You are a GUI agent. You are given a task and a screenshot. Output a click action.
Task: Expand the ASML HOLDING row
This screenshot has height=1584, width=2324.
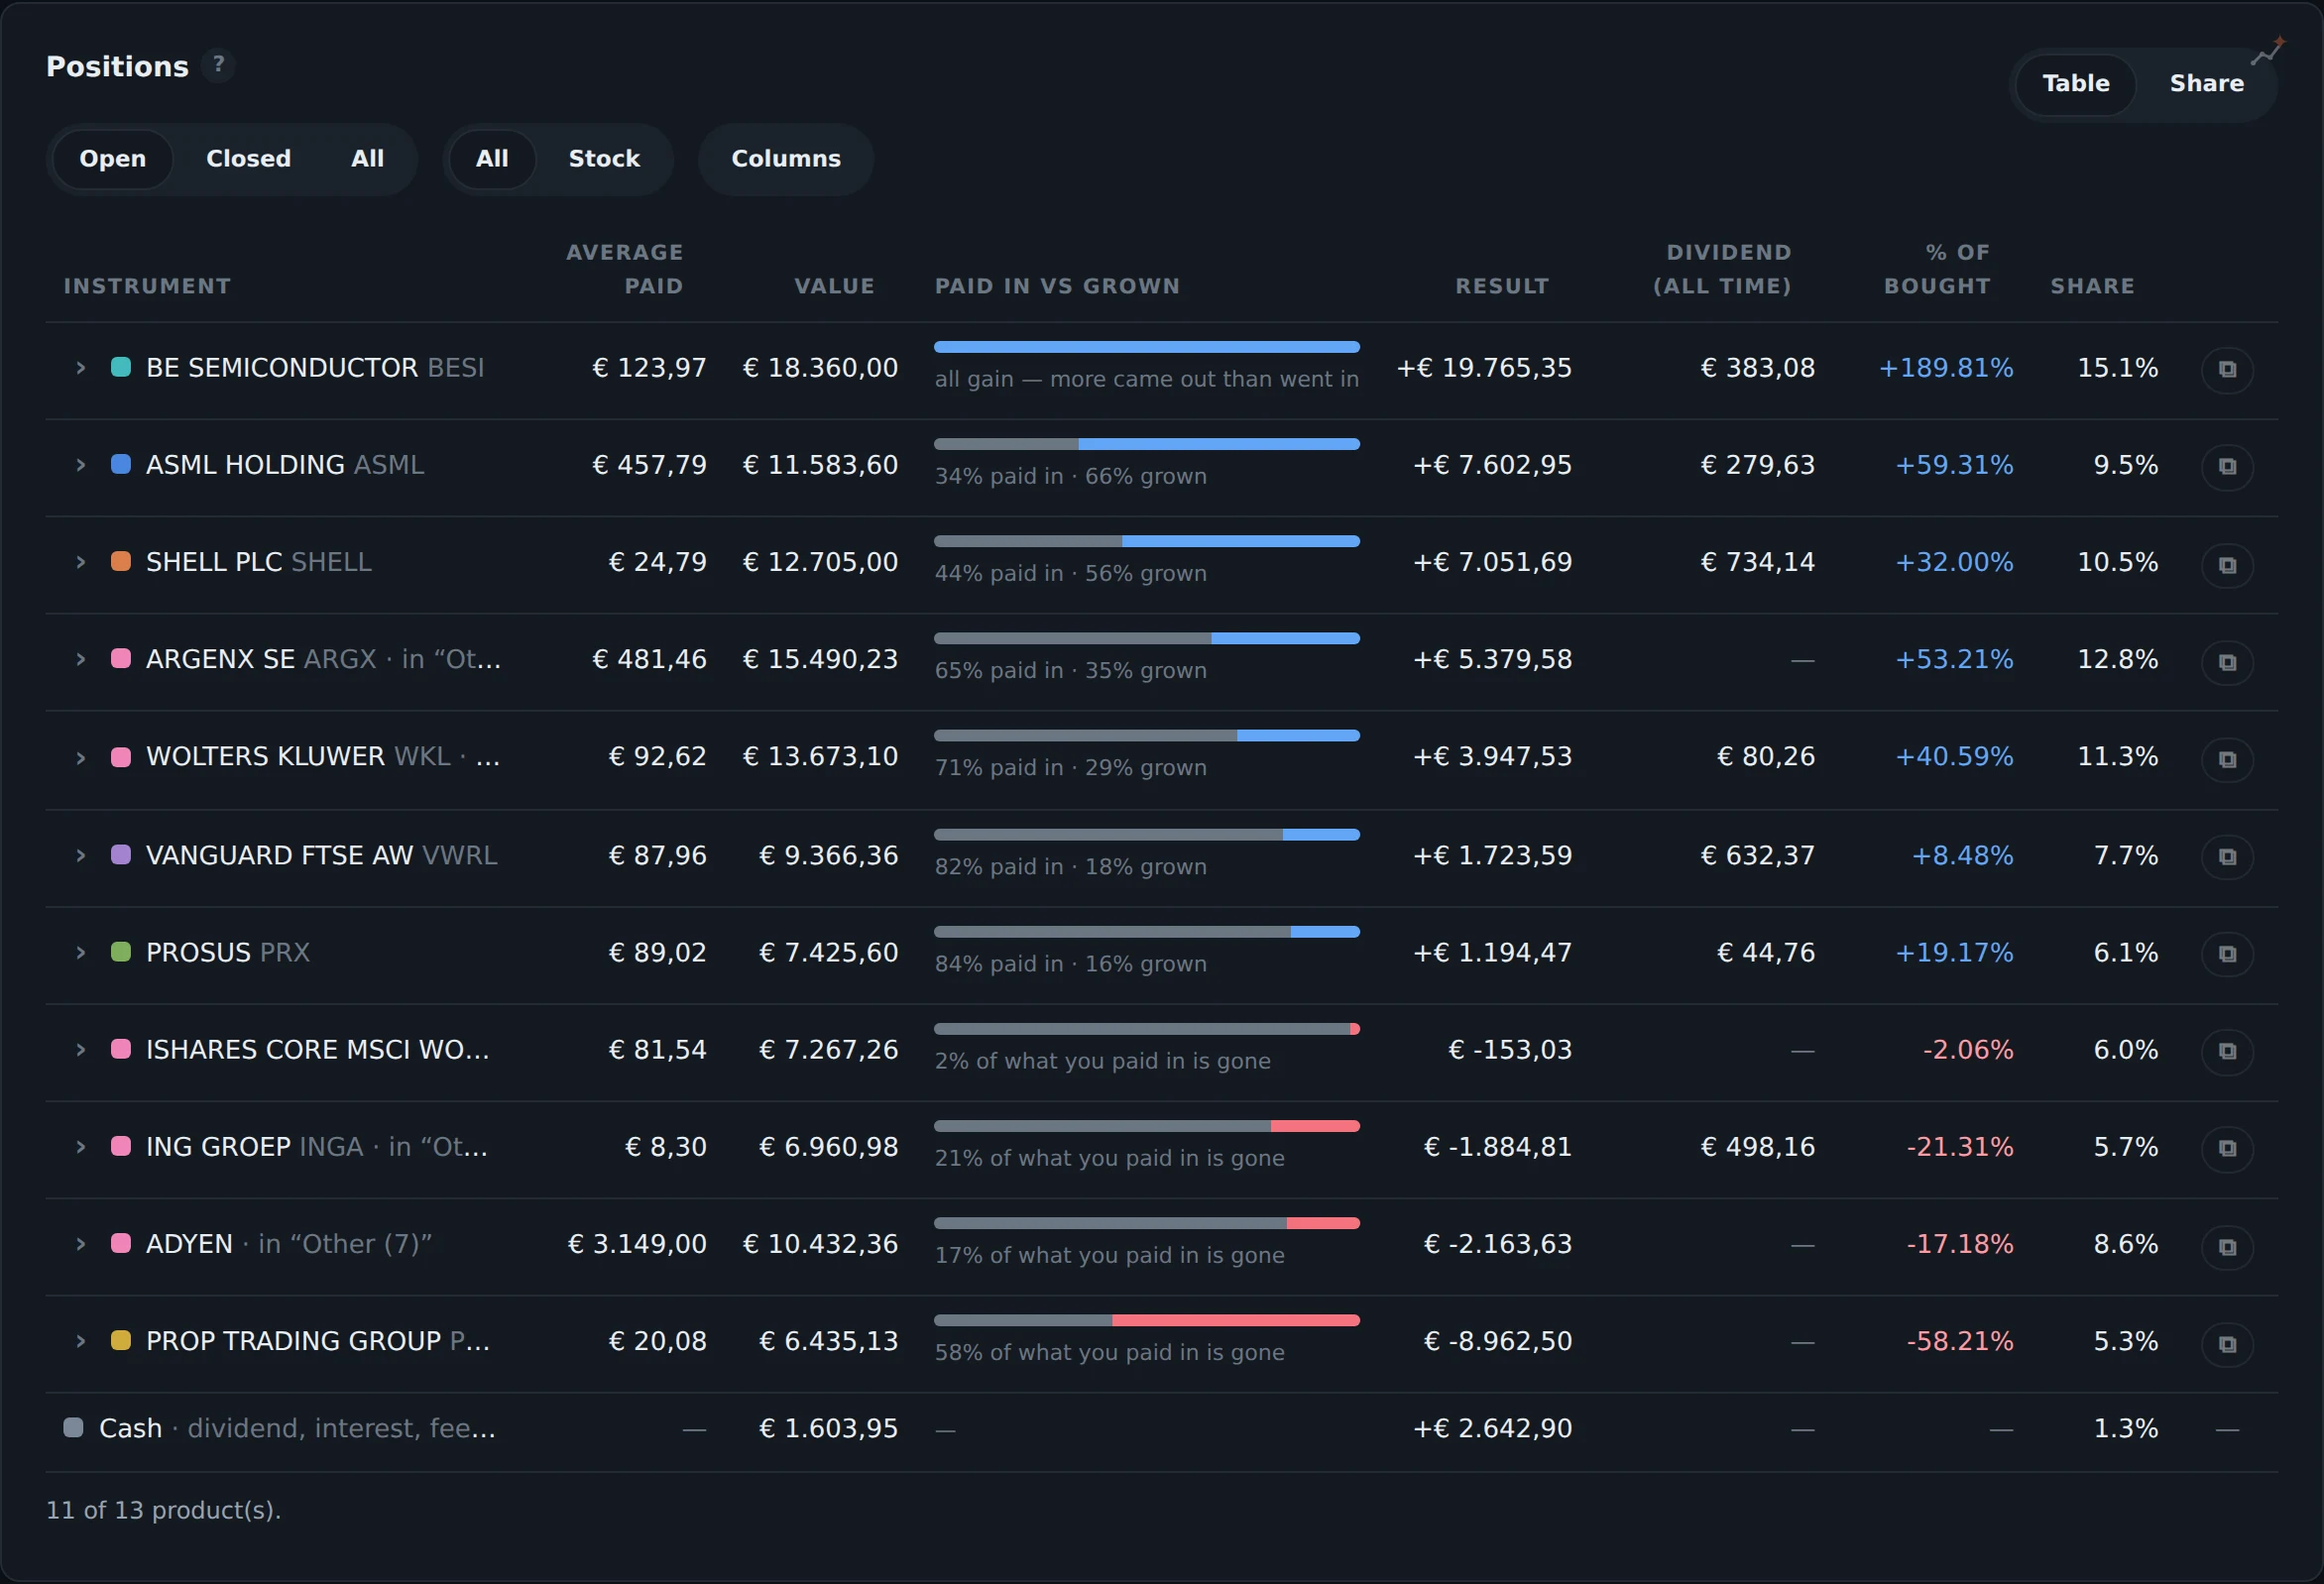pyautogui.click(x=81, y=465)
